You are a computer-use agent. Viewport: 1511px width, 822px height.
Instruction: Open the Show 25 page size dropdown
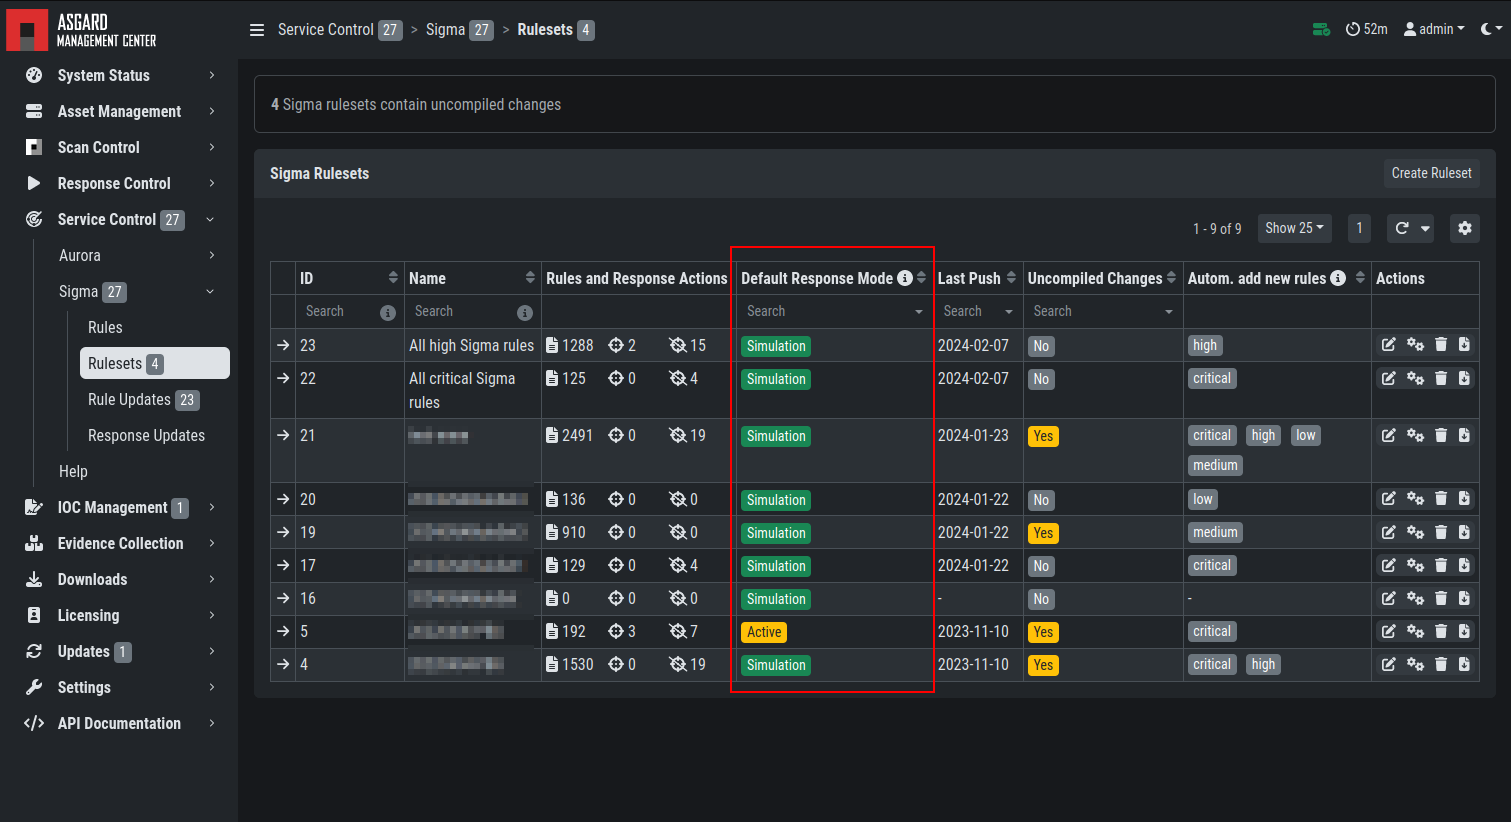coord(1294,228)
